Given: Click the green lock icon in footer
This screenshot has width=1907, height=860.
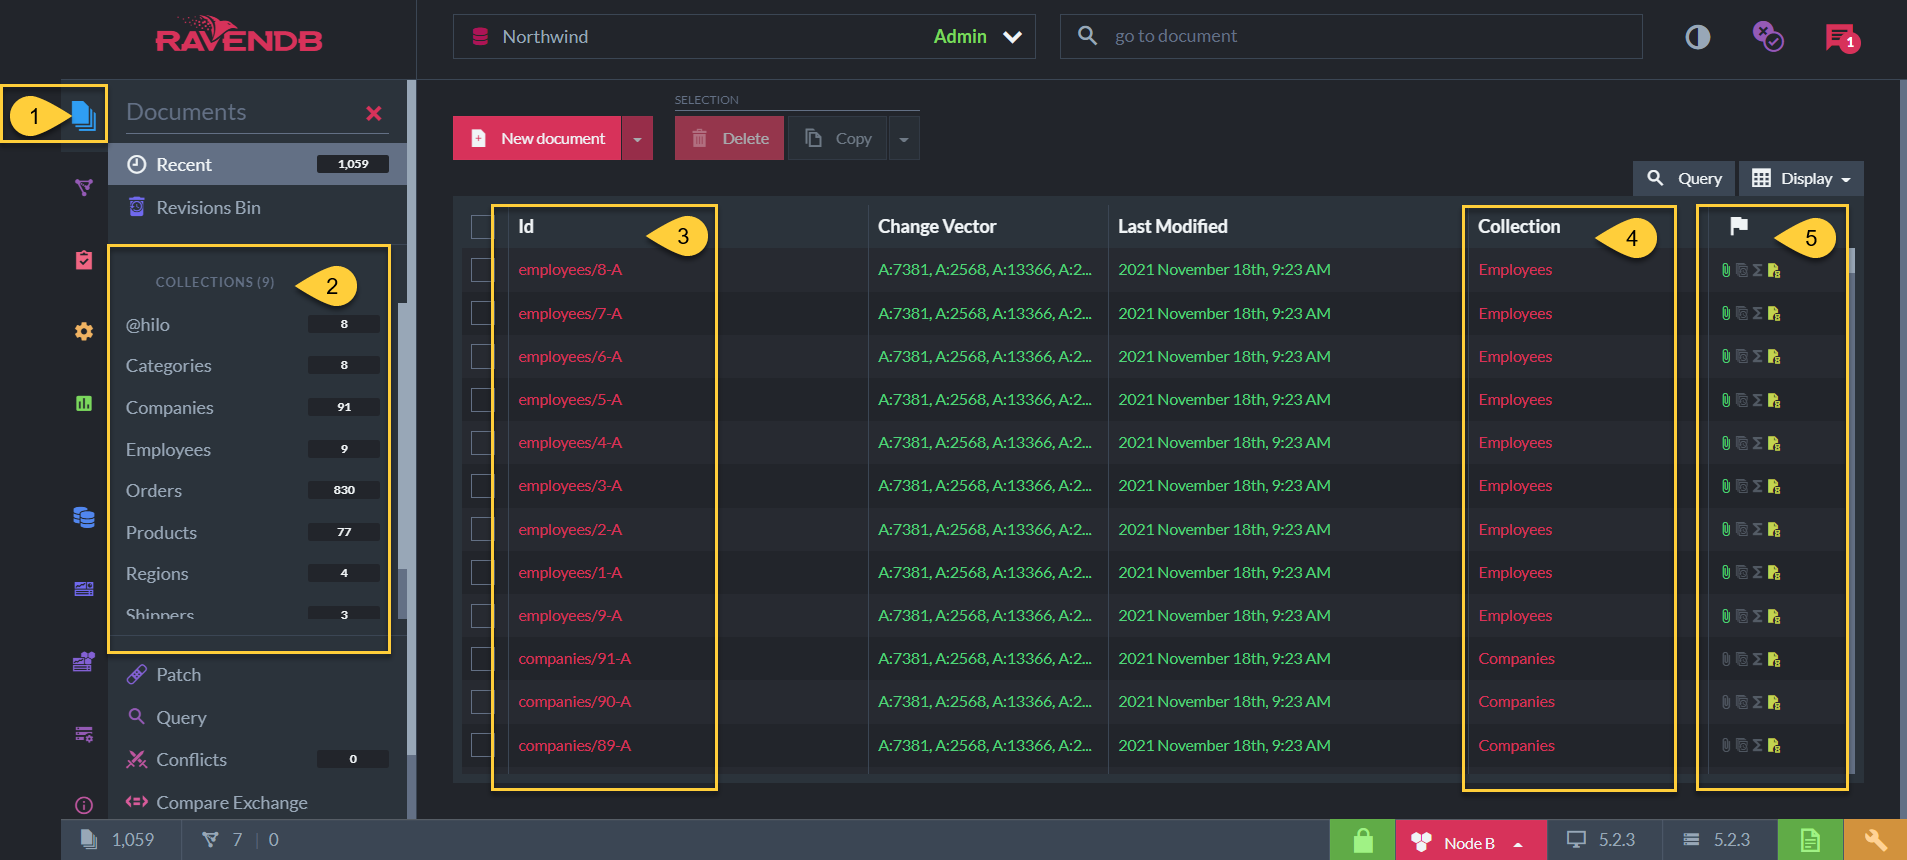Looking at the screenshot, I should coord(1362,840).
